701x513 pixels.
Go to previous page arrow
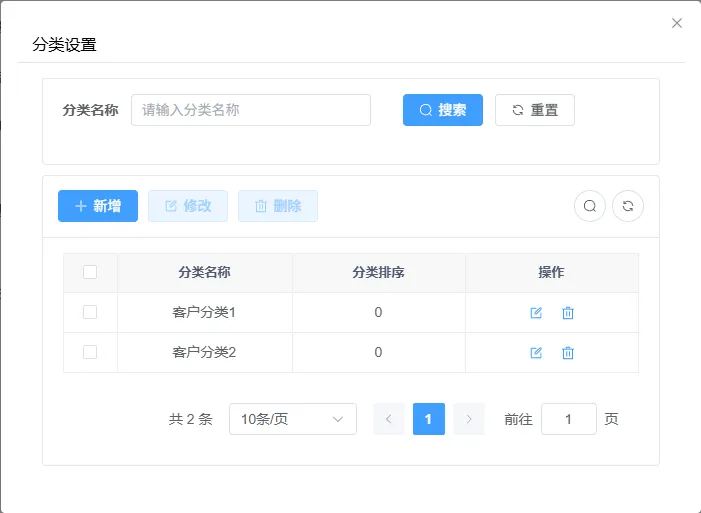coord(389,419)
